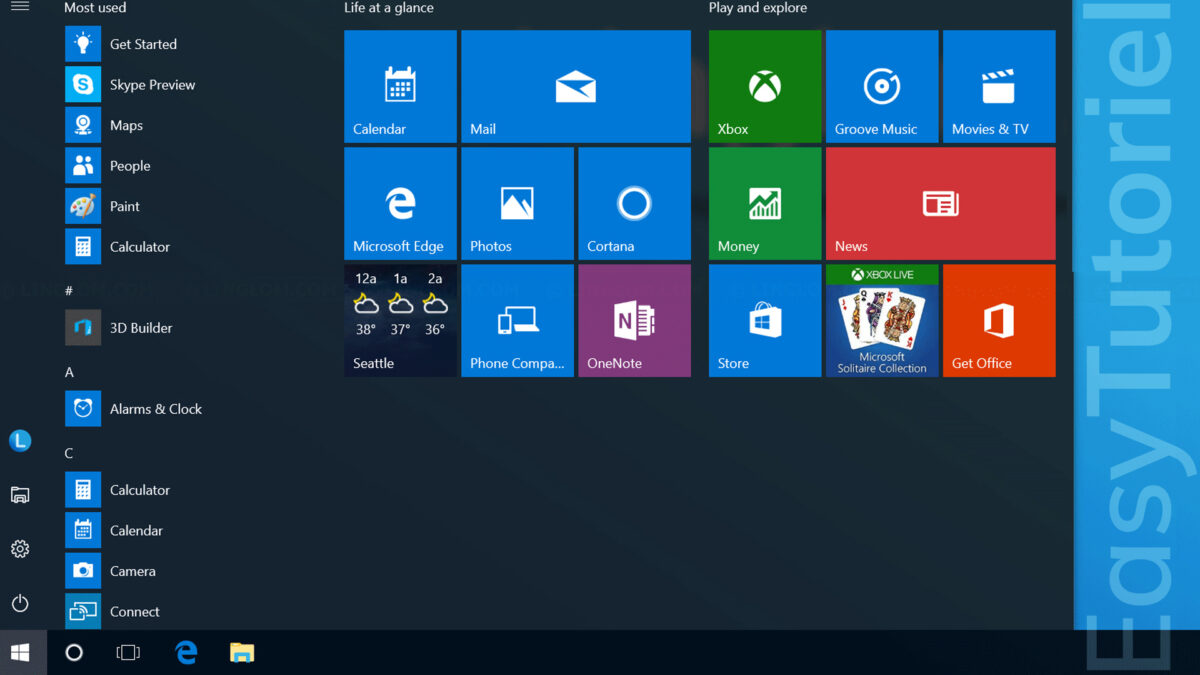Launch Edge from the taskbar
This screenshot has width=1200, height=675.
tap(186, 653)
